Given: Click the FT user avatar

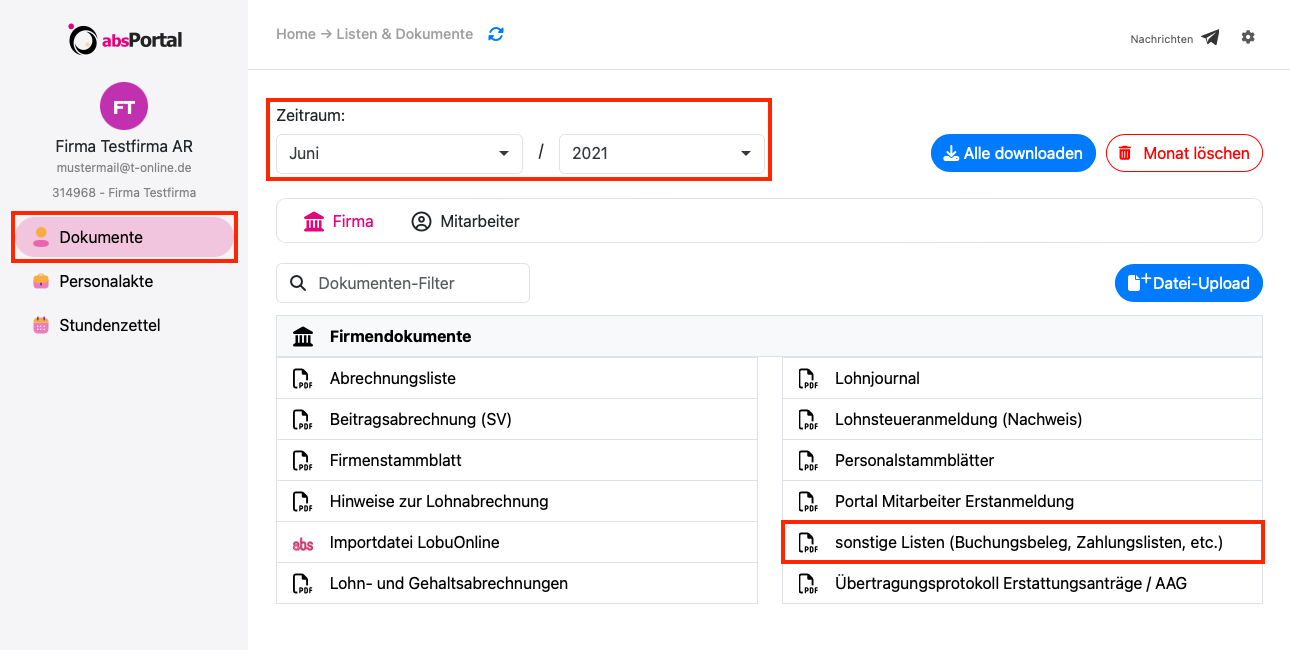Looking at the screenshot, I should click(x=124, y=107).
